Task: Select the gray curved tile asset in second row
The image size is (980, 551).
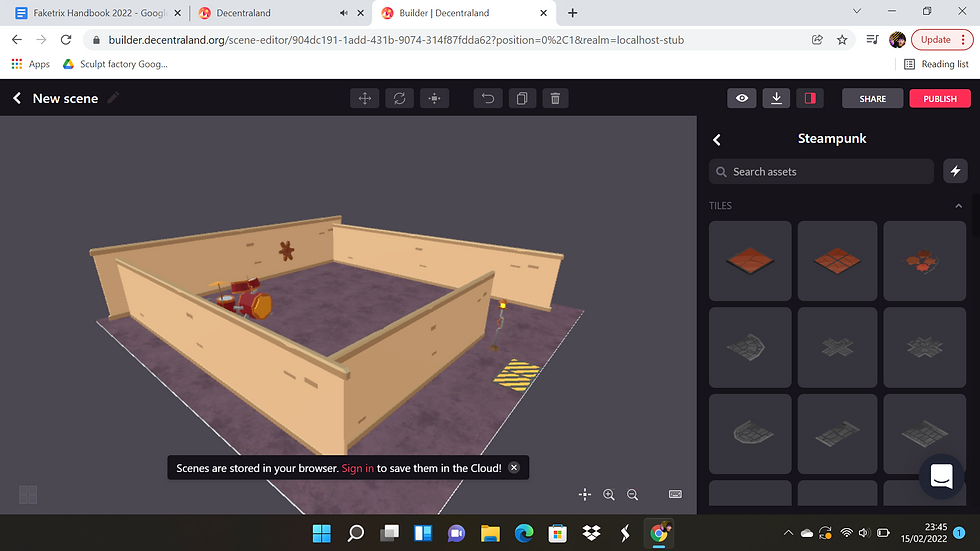Action: (x=750, y=347)
